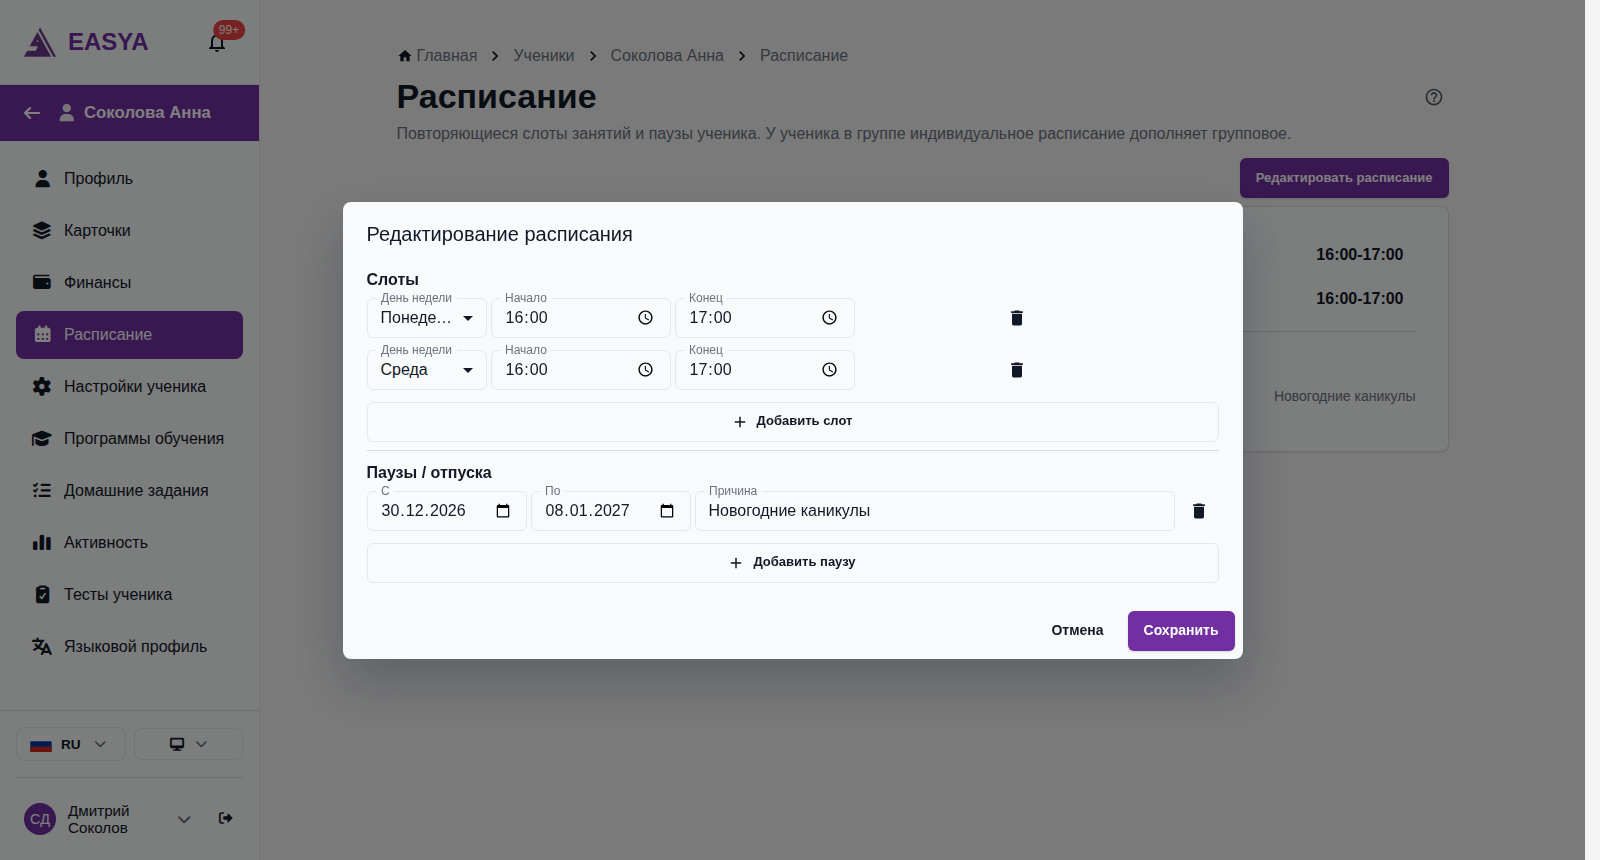Delete the Среда slot with trash icon
Image resolution: width=1600 pixels, height=860 pixels.
1017,370
